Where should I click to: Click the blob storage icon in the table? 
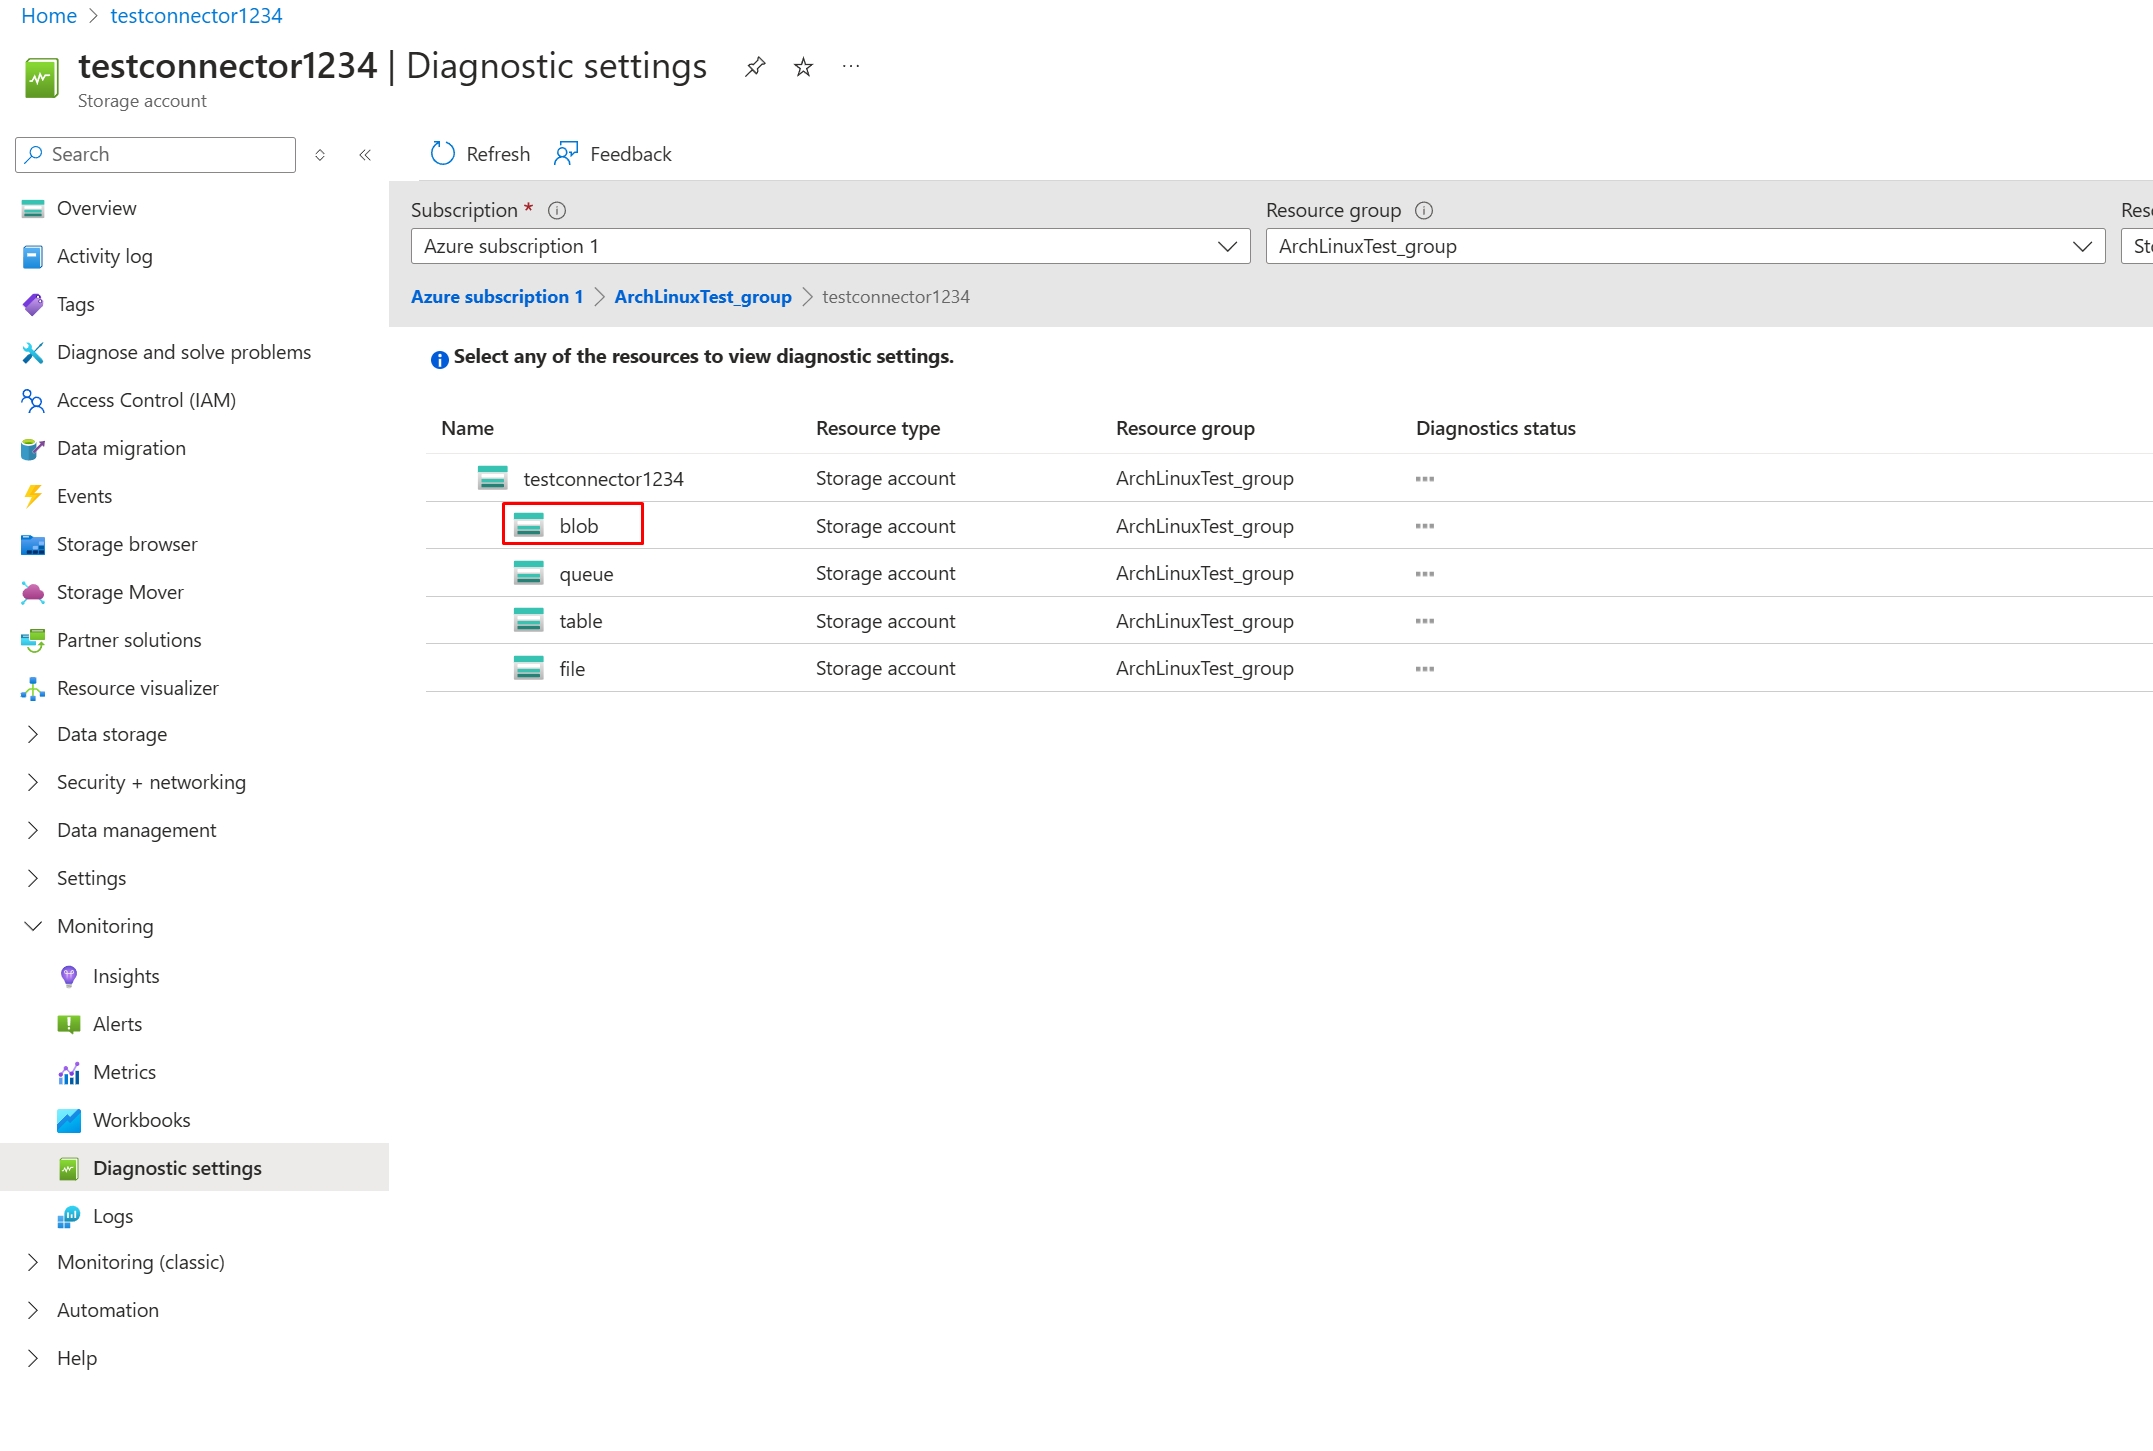(x=528, y=525)
